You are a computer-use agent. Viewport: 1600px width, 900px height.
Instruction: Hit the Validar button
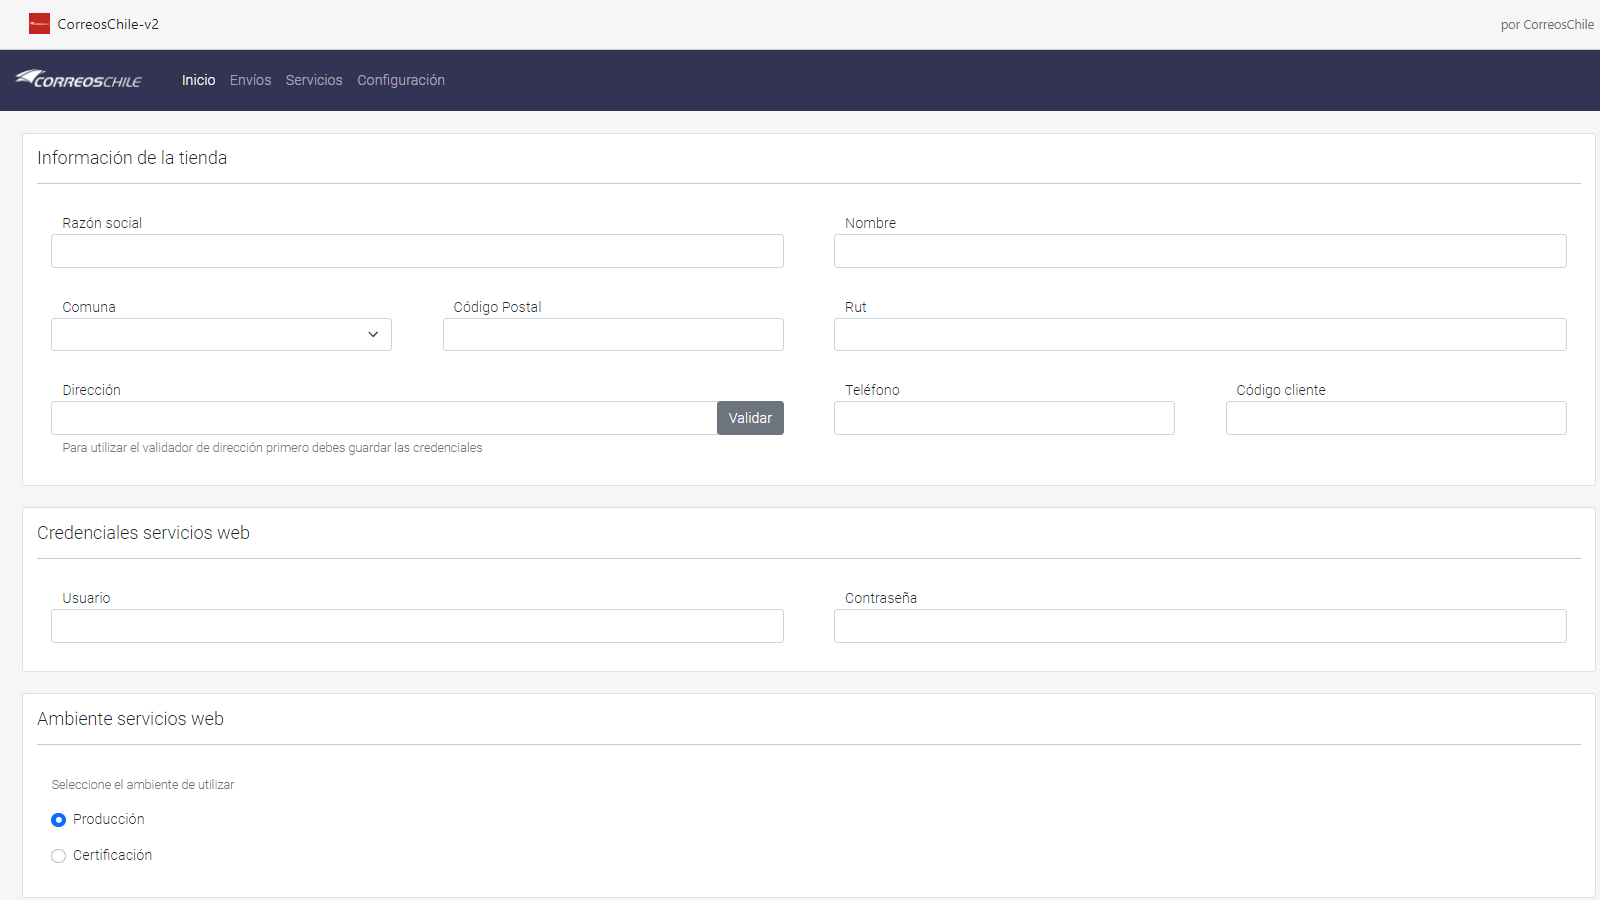pyautogui.click(x=750, y=418)
